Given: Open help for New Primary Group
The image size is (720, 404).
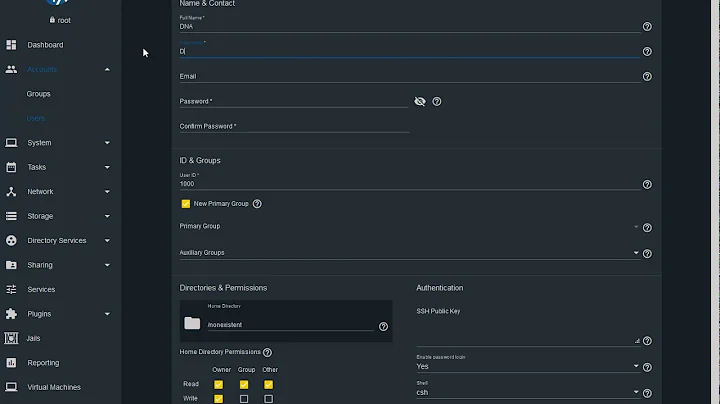Looking at the screenshot, I should [x=257, y=204].
